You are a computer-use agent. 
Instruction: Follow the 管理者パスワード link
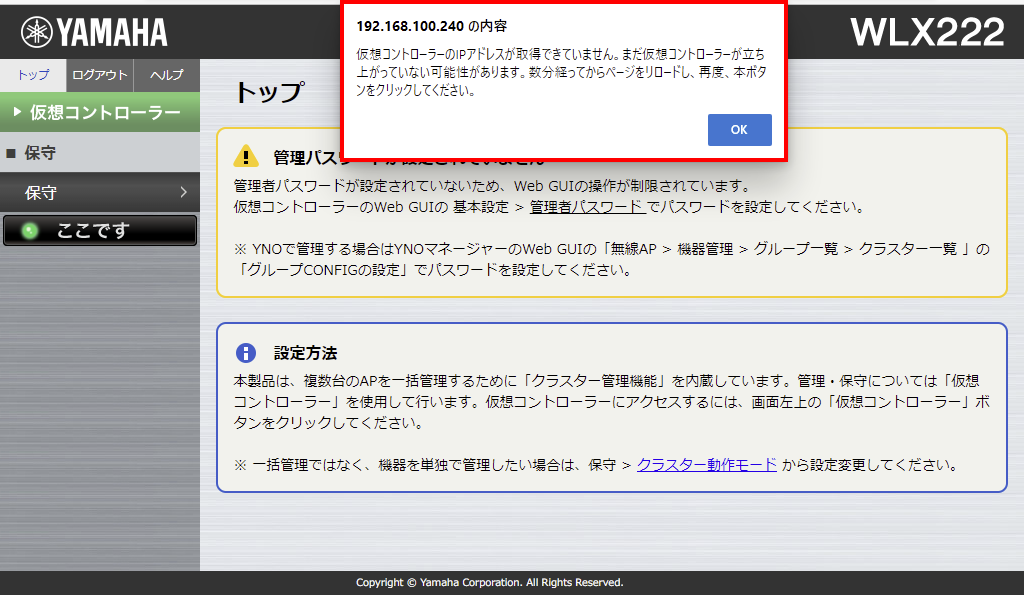click(x=586, y=207)
